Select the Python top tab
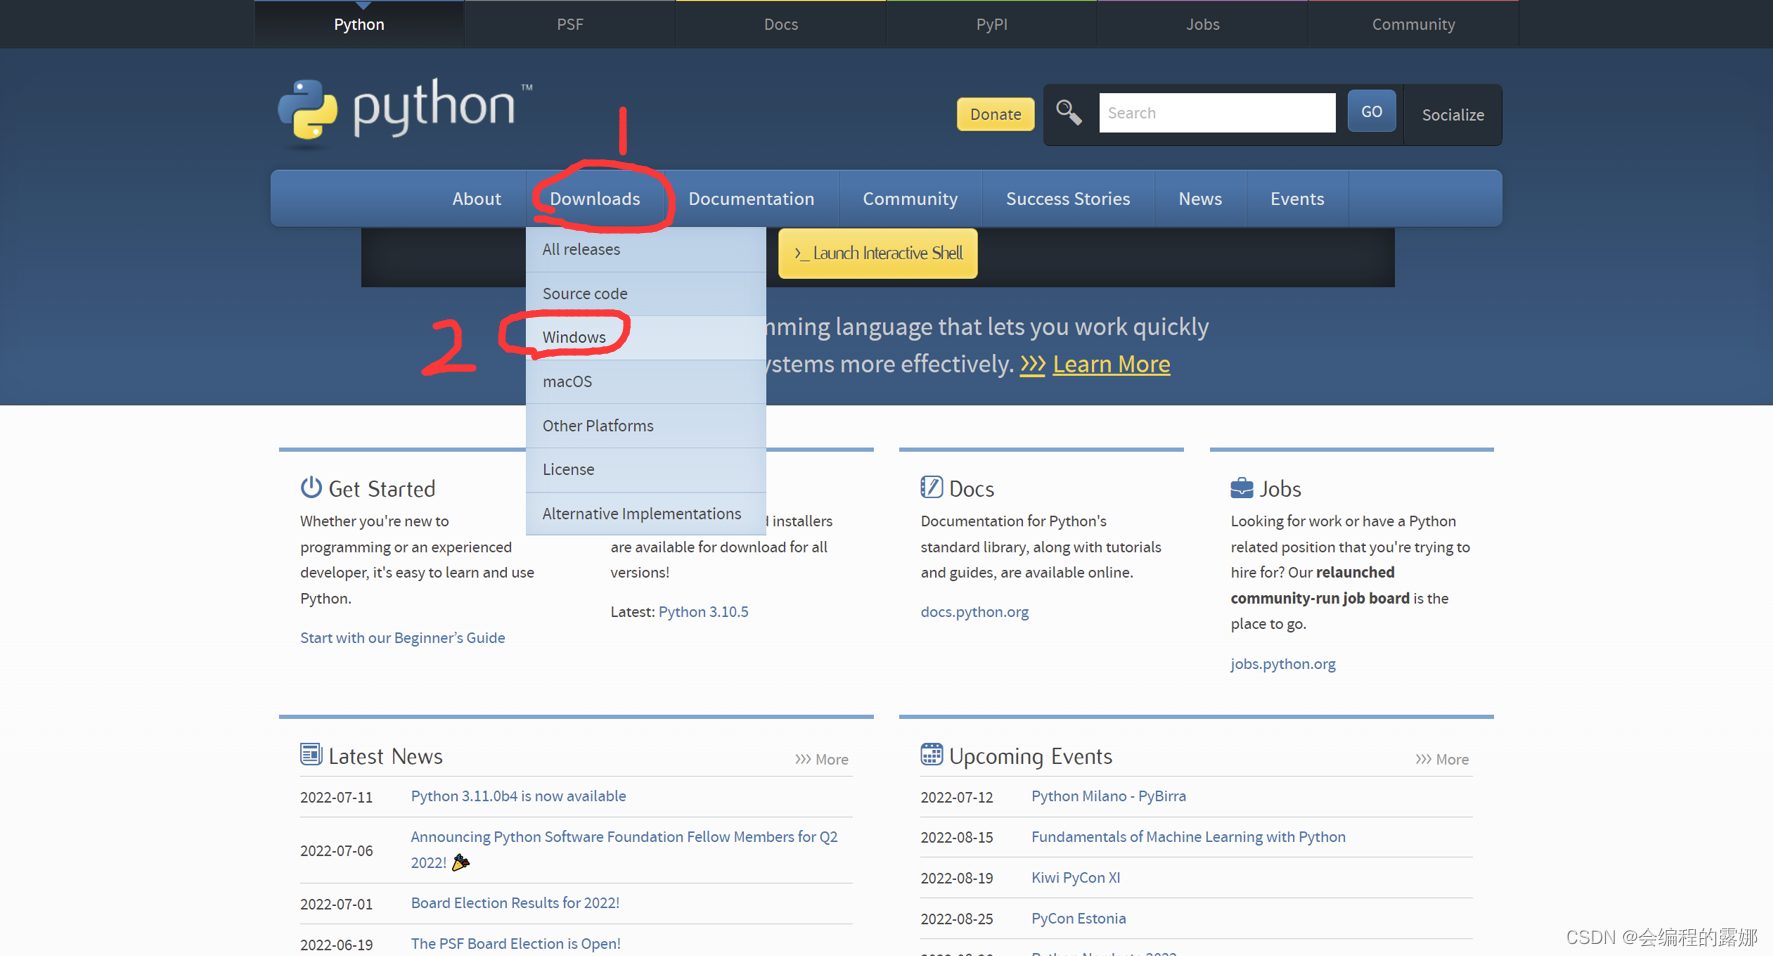The height and width of the screenshot is (956, 1773). pyautogui.click(x=359, y=24)
